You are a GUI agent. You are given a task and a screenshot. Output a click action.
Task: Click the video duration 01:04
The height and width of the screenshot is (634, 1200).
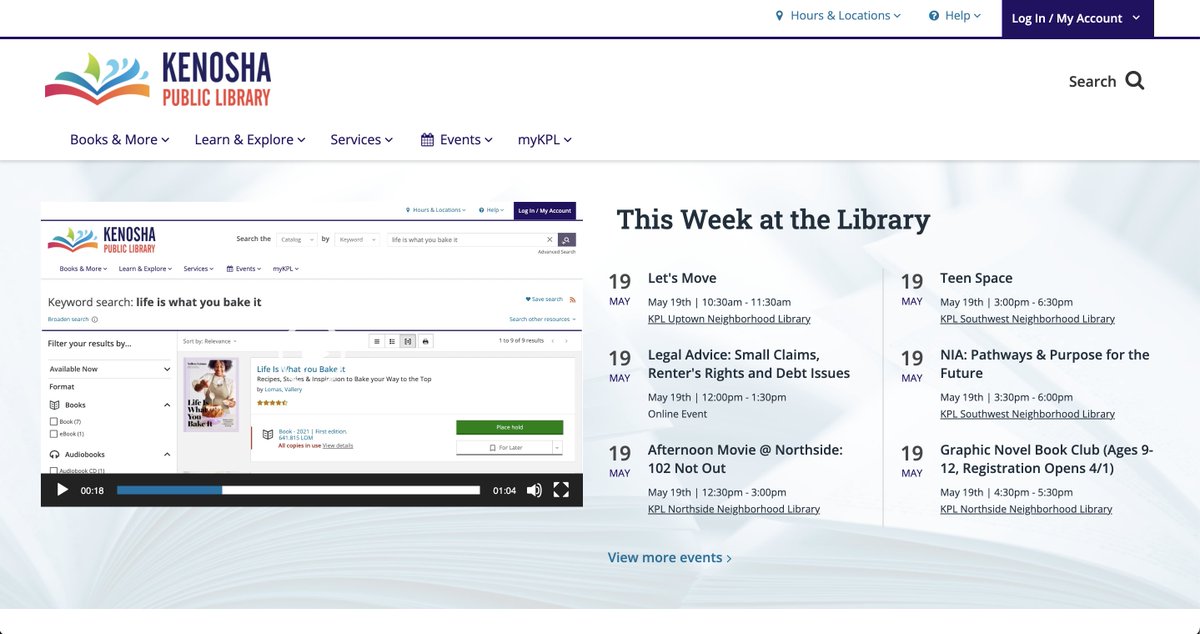504,491
